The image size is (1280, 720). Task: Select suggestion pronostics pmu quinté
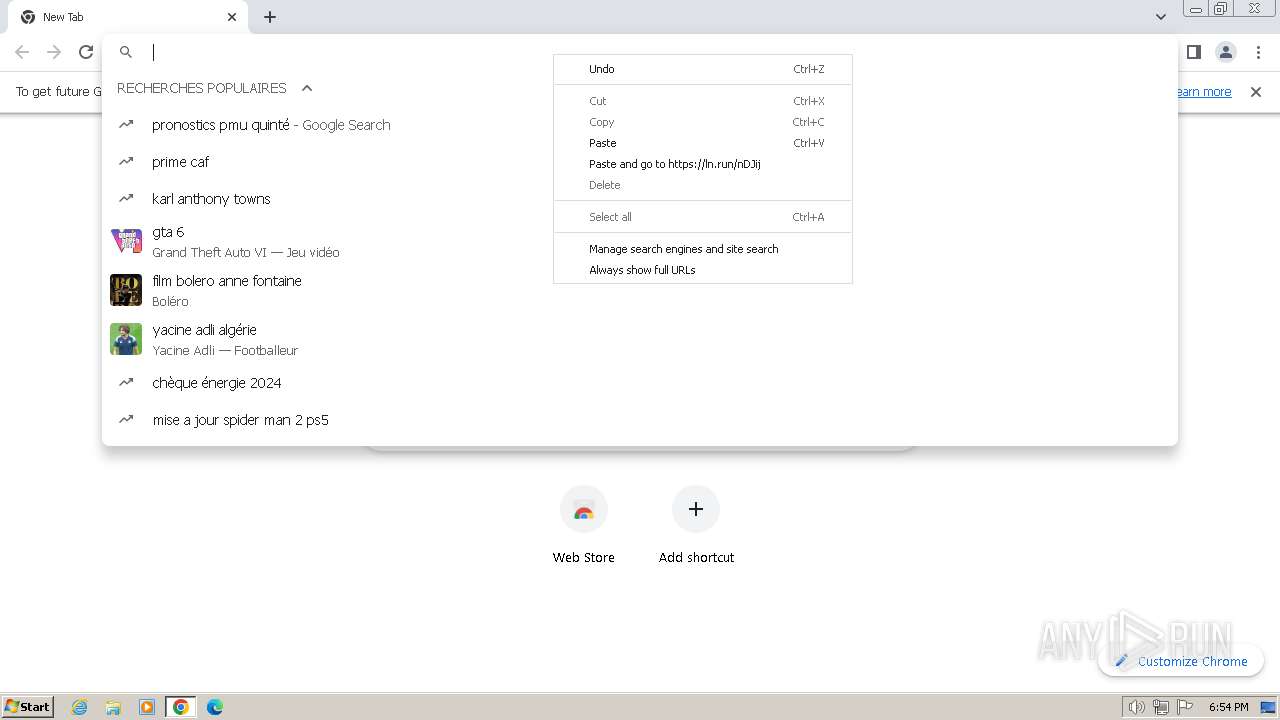[x=640, y=125]
